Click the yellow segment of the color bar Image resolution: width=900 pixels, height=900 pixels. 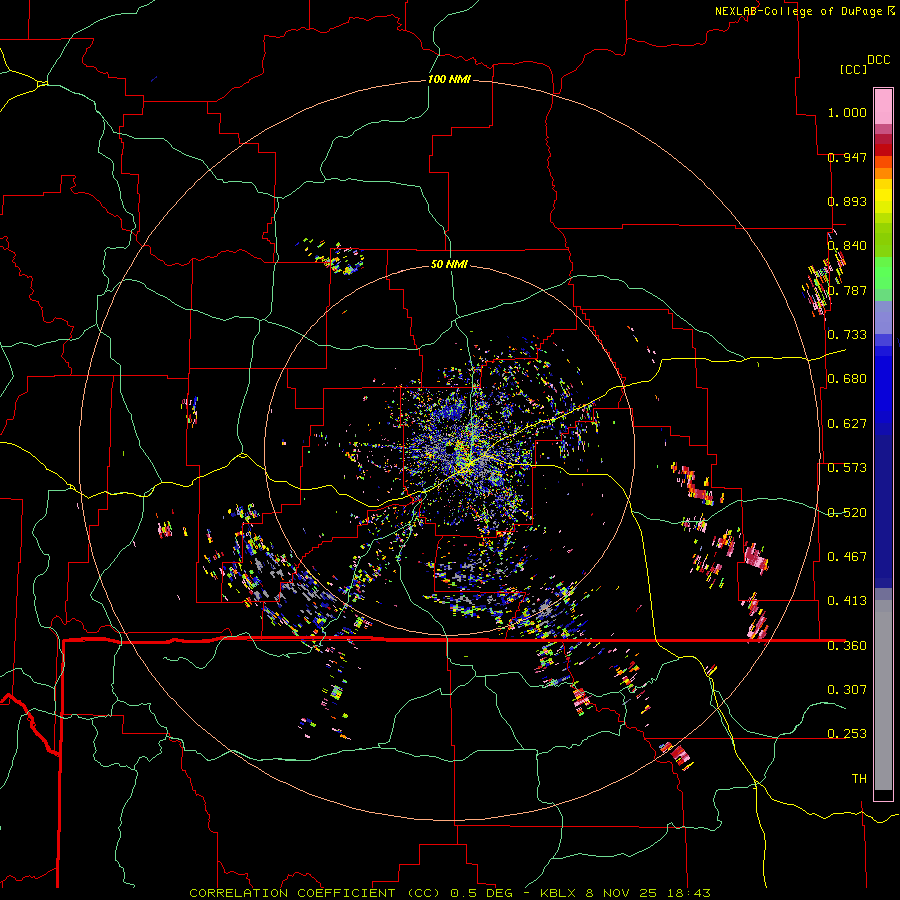tap(883, 196)
